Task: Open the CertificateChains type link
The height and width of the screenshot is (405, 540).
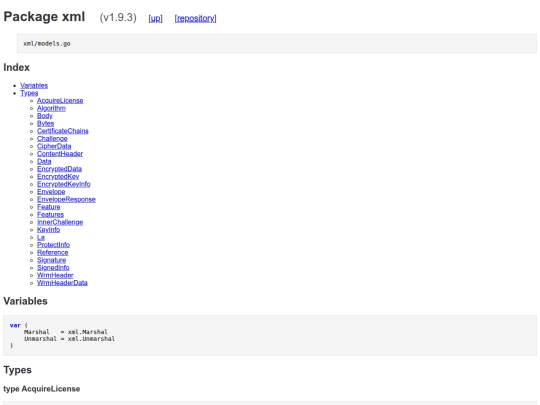Action: pos(62,131)
